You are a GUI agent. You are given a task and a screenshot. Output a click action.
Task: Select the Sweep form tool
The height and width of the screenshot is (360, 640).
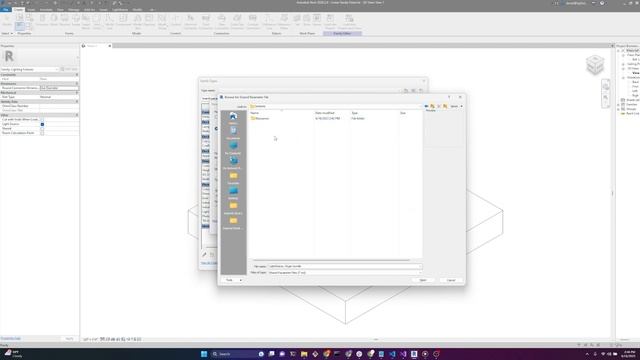point(76,20)
